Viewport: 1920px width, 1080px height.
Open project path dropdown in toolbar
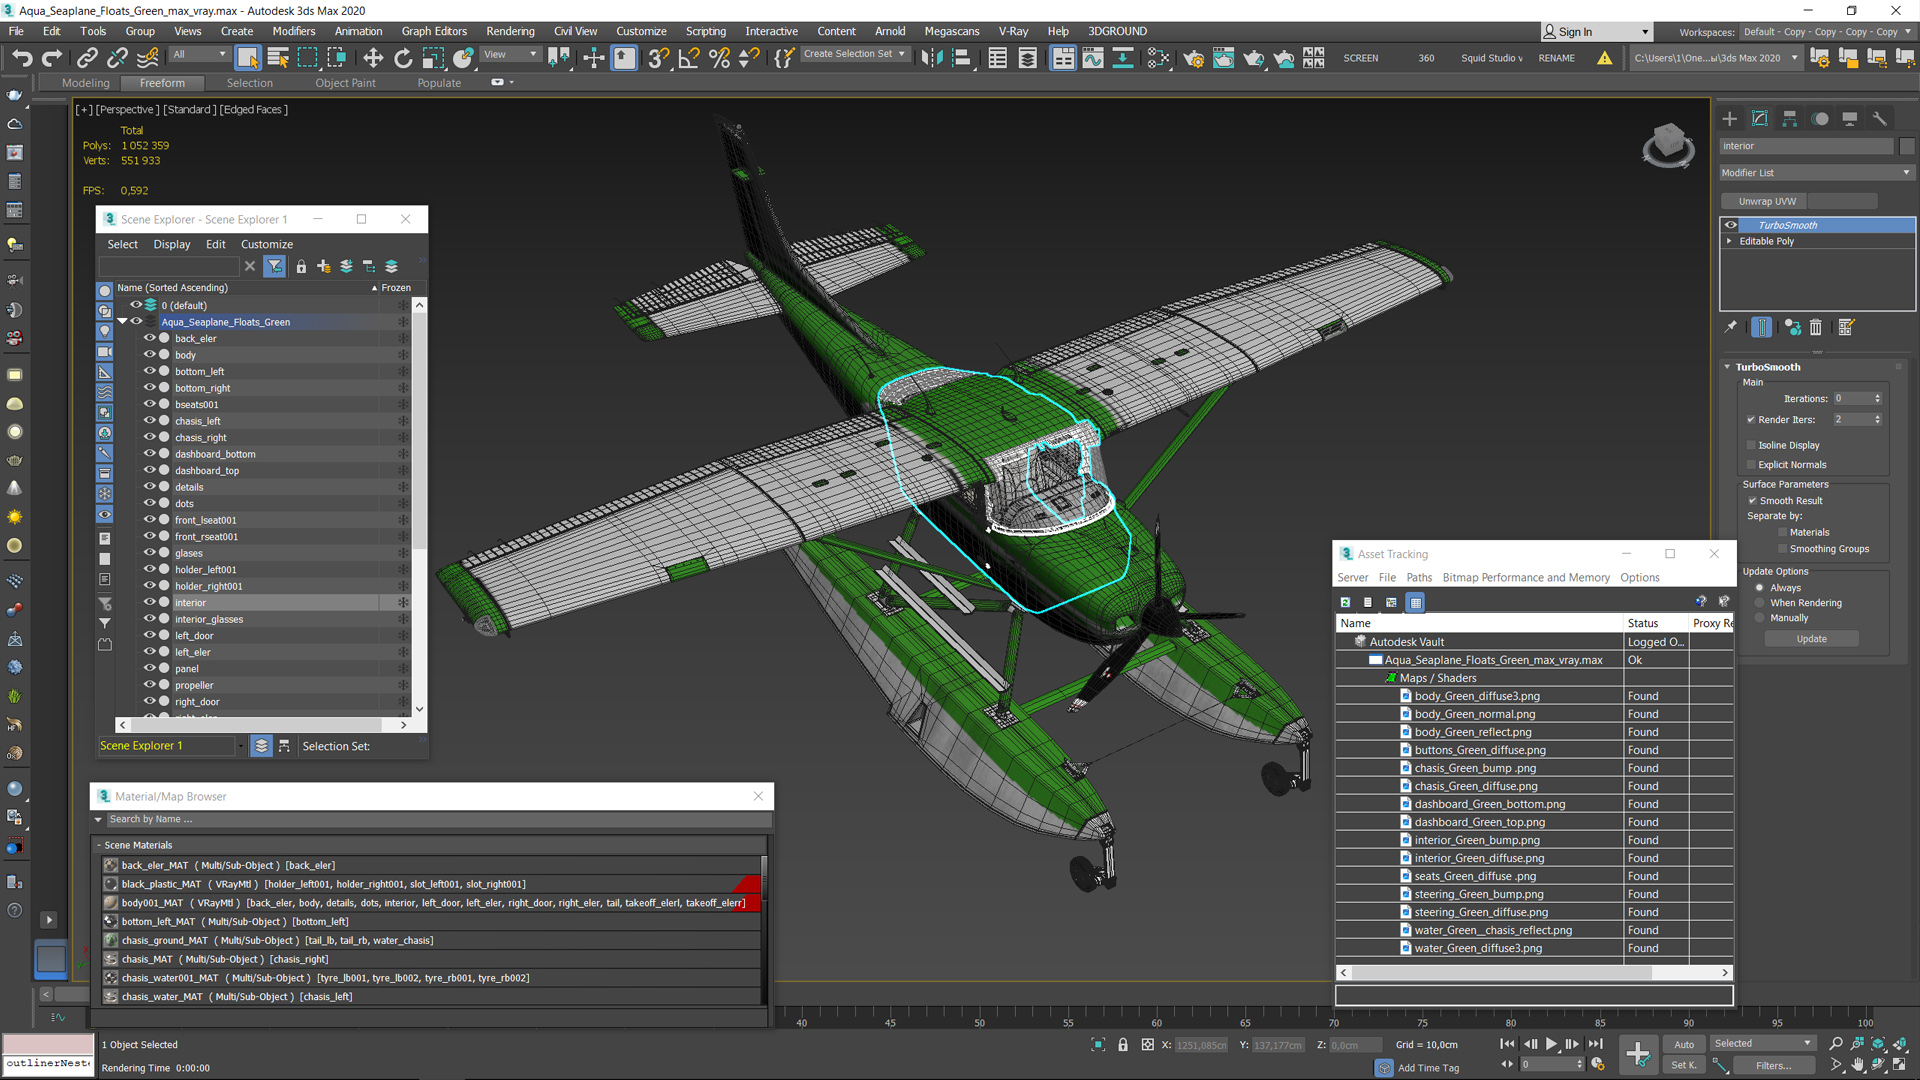(1716, 58)
